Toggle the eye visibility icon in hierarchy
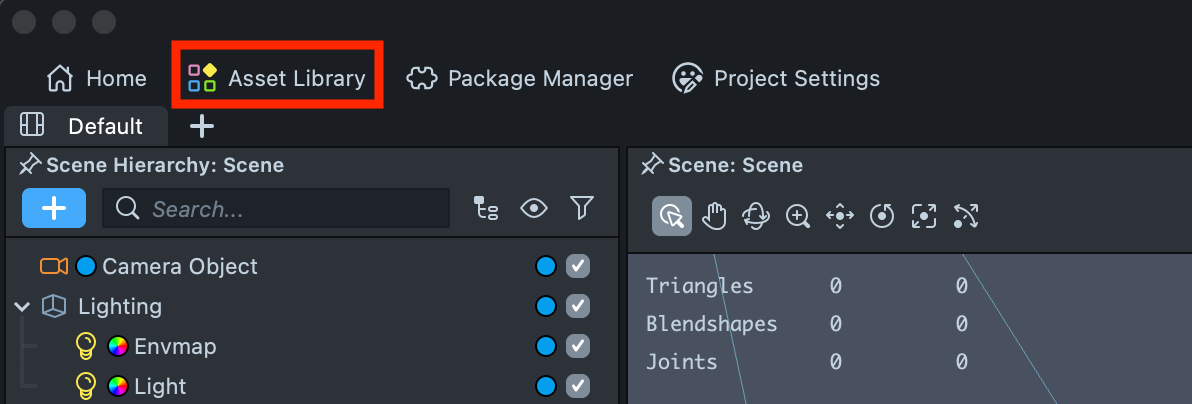This screenshot has height=404, width=1192. coord(535,208)
